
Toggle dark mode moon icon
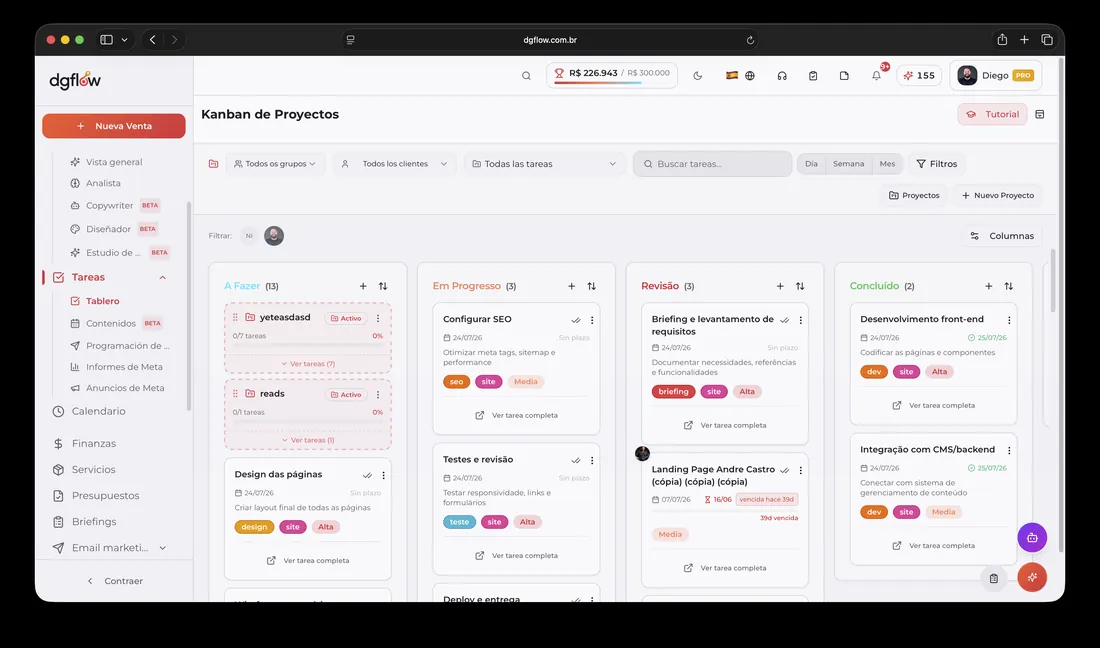click(697, 76)
